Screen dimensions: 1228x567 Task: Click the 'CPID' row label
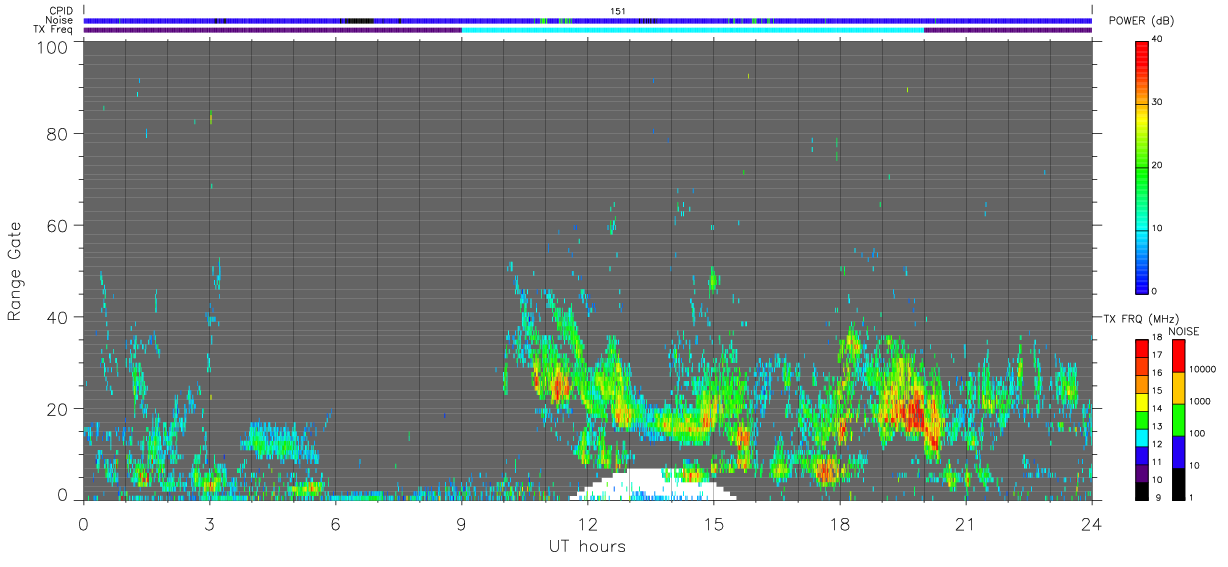coord(61,11)
